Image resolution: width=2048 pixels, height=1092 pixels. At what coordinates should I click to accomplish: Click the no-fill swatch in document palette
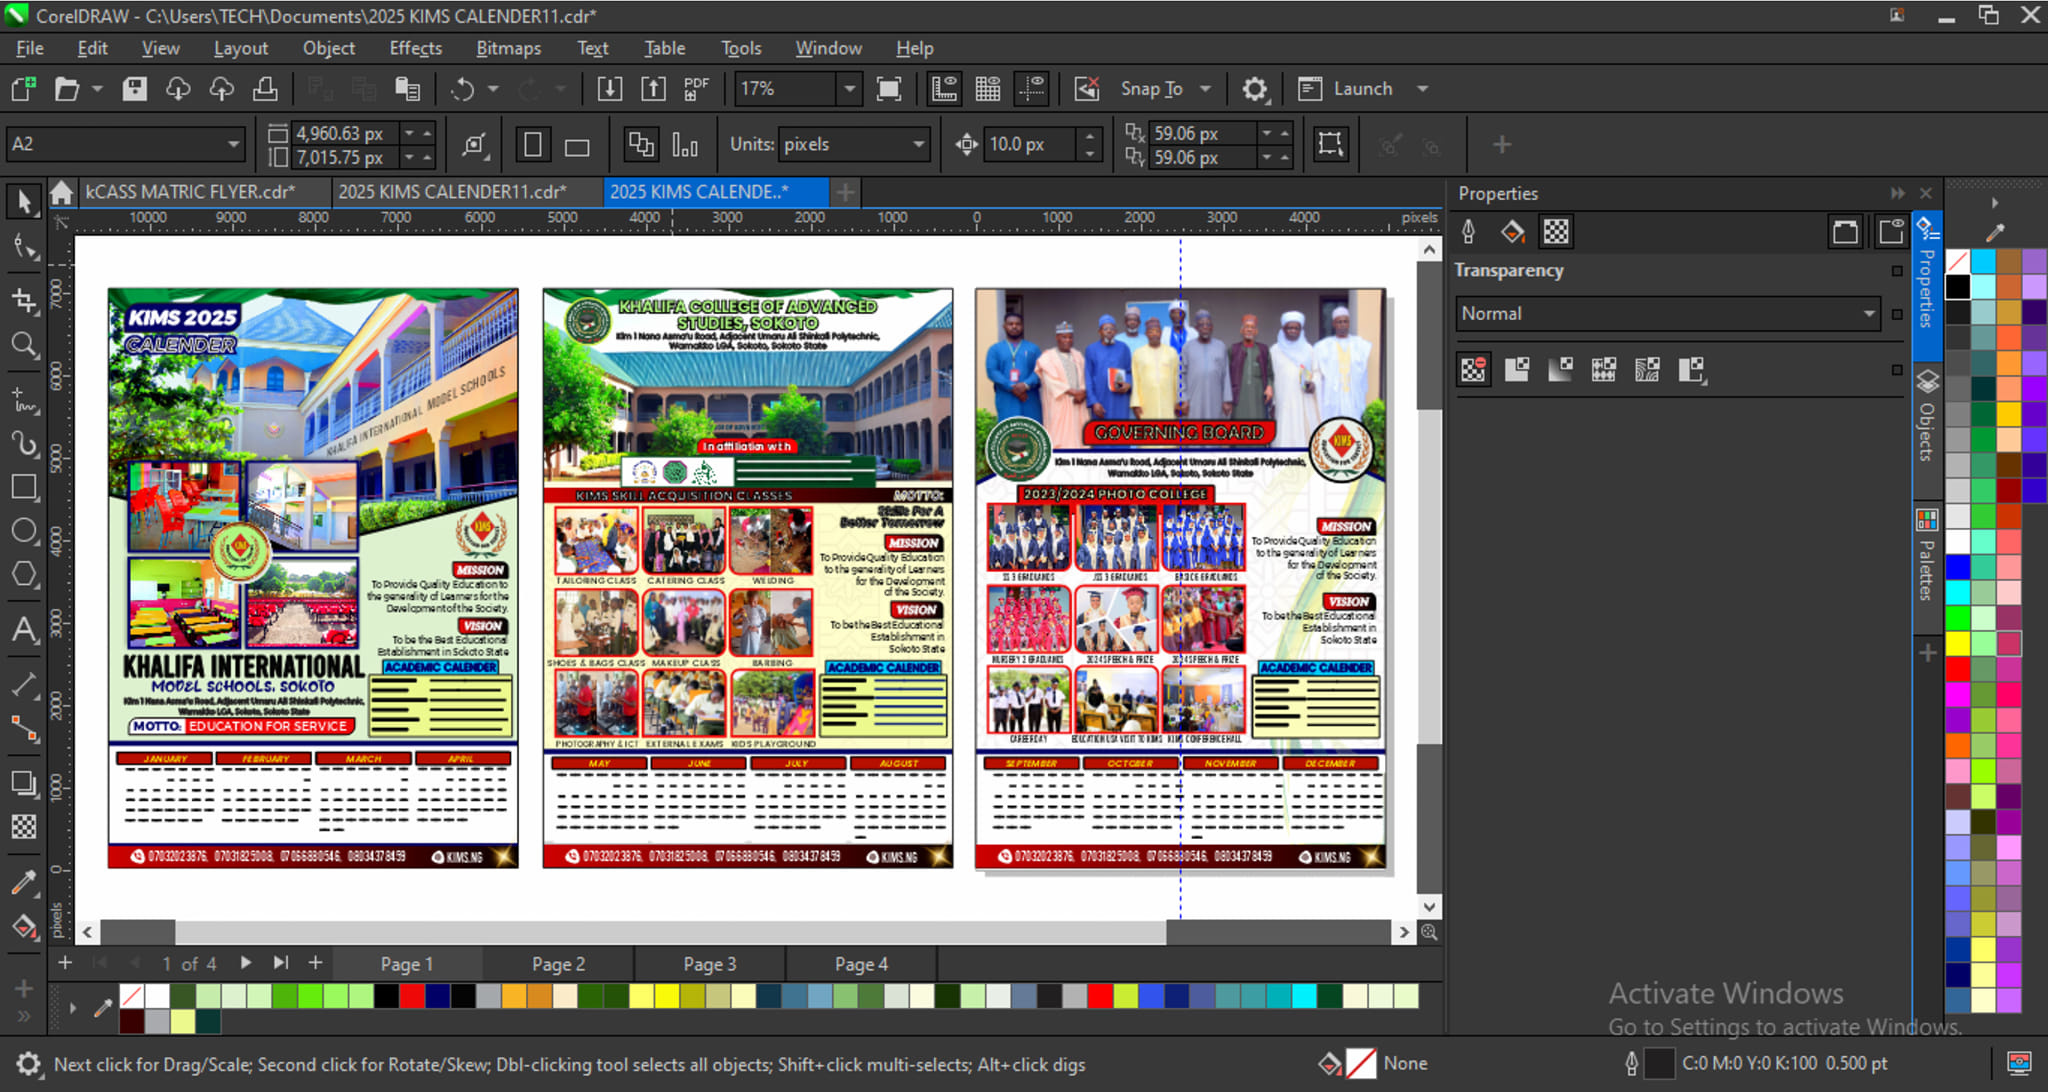coord(131,996)
